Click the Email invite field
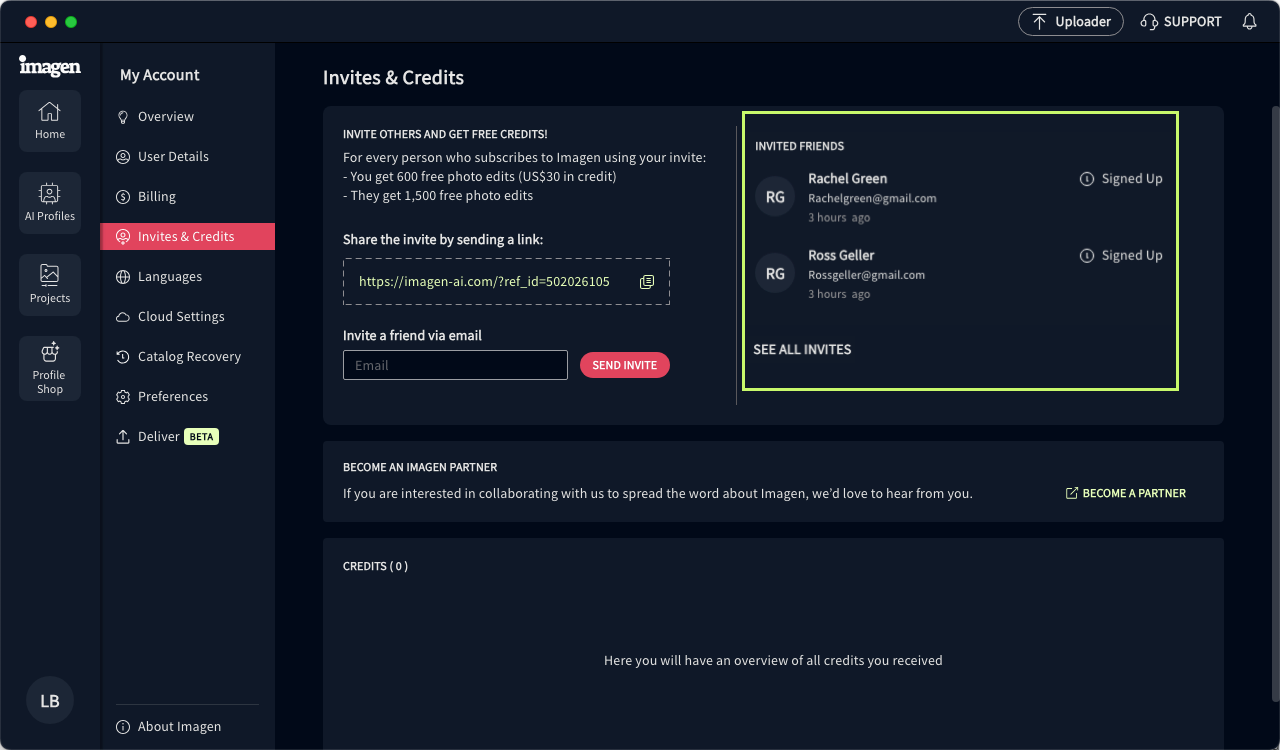The height and width of the screenshot is (750, 1280). click(455, 365)
